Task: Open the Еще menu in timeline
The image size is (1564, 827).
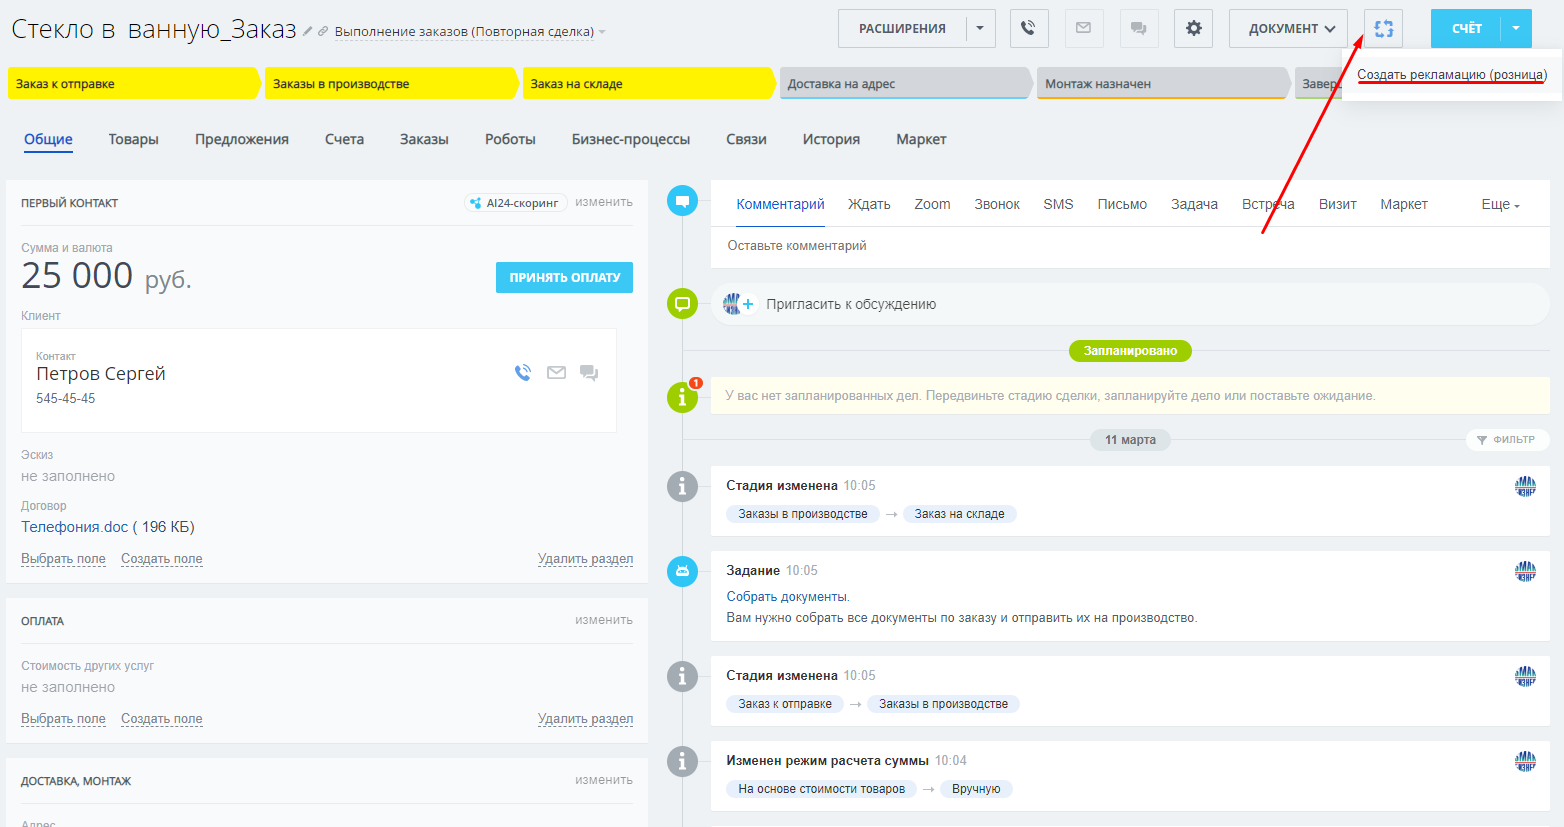Action: [x=1500, y=205]
